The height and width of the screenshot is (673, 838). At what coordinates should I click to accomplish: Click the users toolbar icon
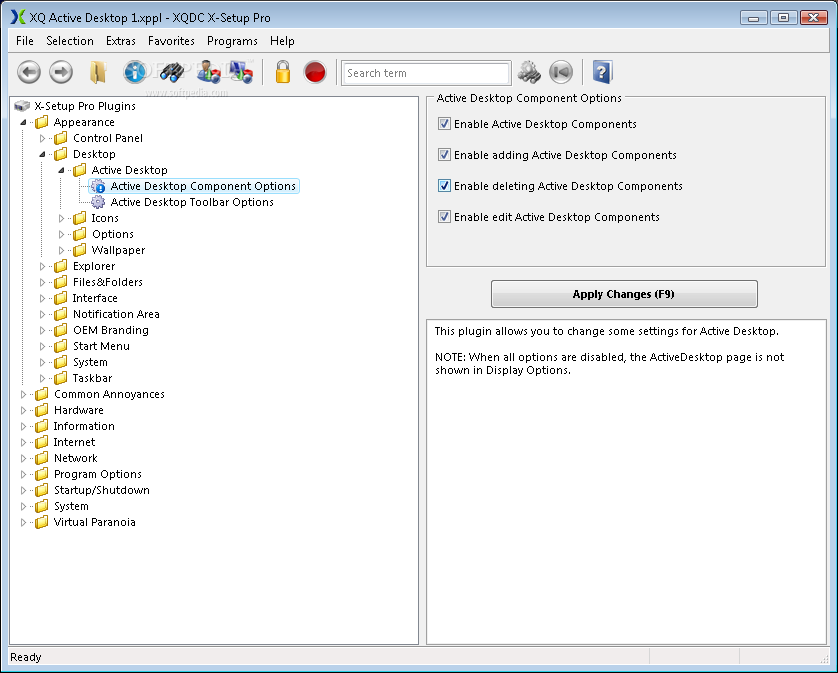click(x=208, y=72)
